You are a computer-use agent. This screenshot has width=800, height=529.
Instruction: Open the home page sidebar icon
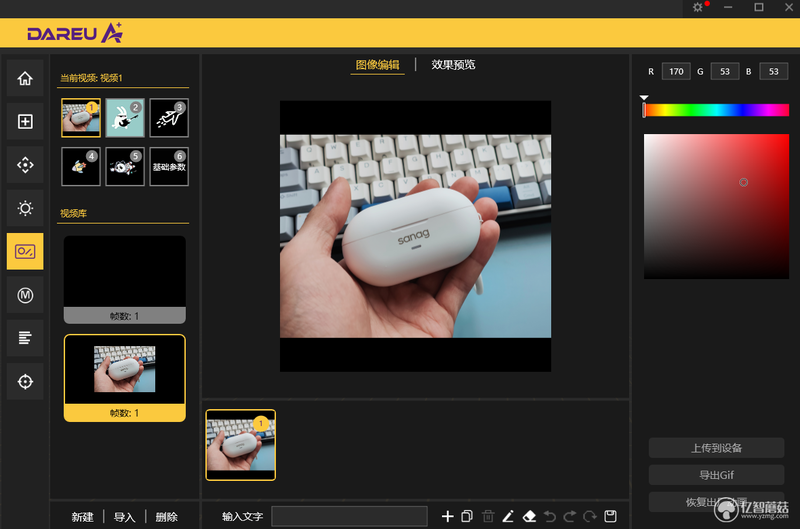click(x=25, y=79)
